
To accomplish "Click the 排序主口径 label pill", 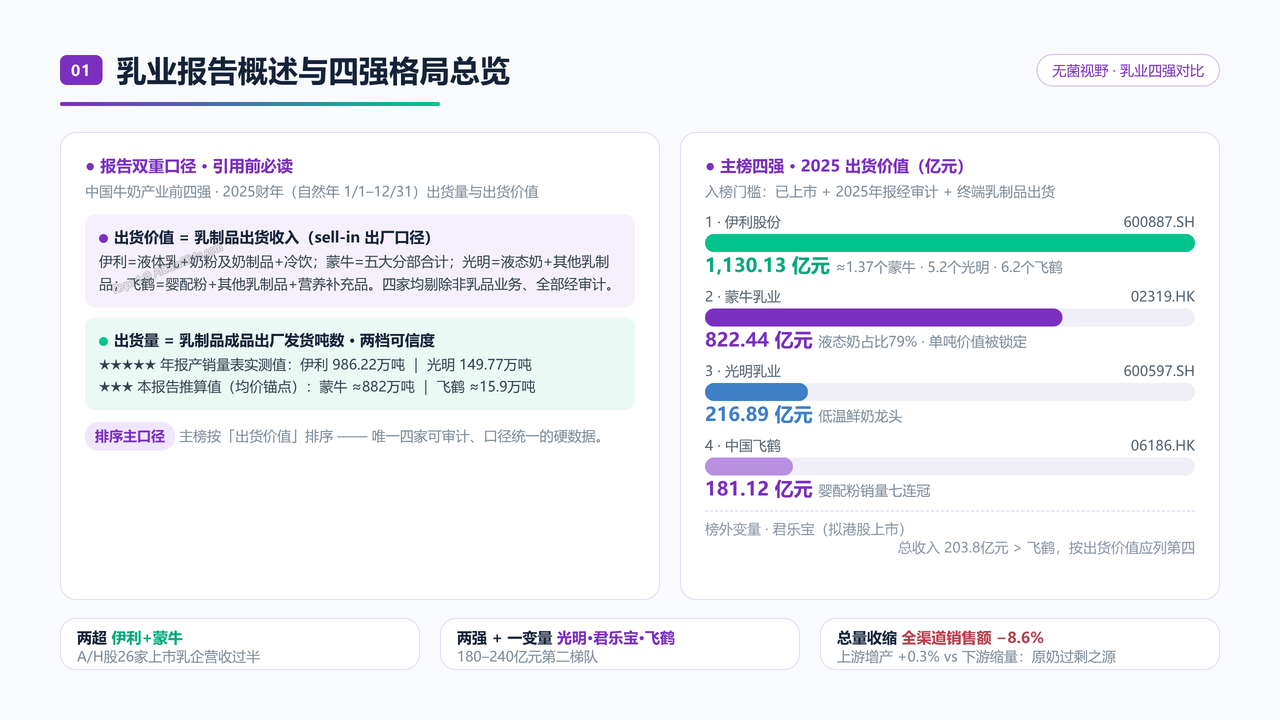I will coord(130,436).
